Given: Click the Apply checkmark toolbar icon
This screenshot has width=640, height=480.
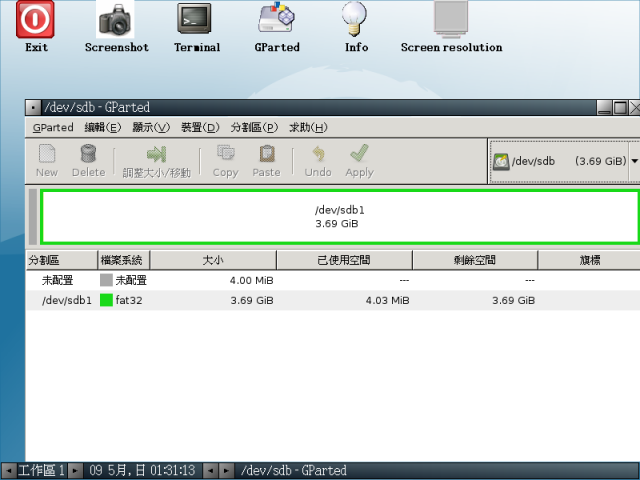Looking at the screenshot, I should click(359, 153).
